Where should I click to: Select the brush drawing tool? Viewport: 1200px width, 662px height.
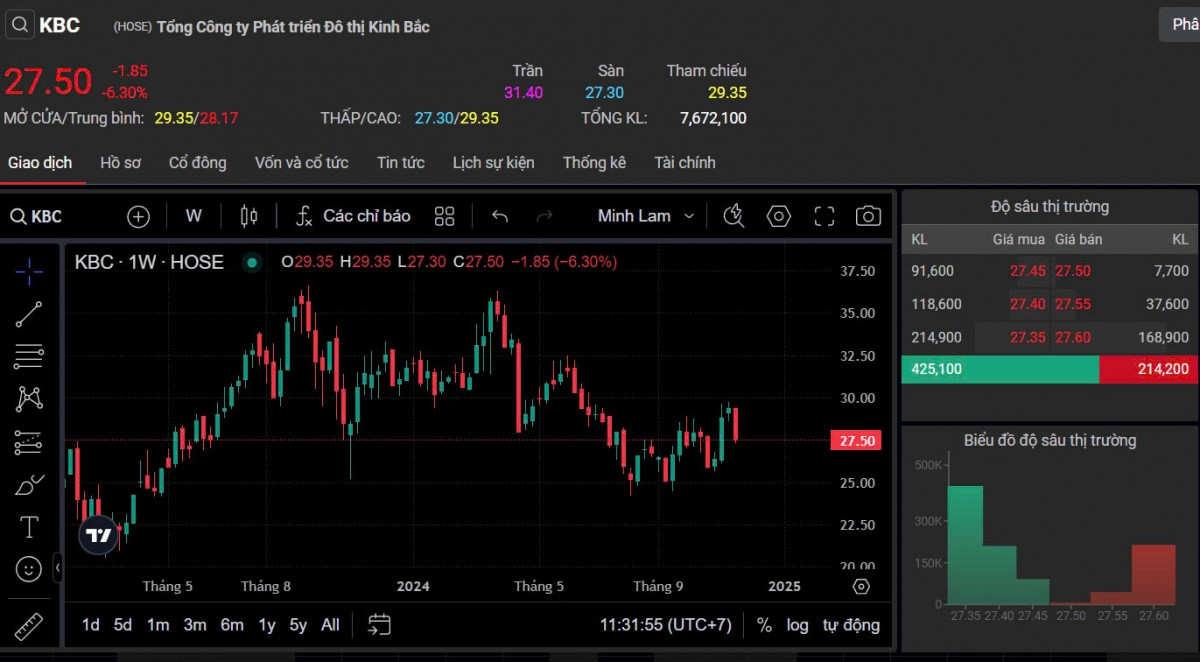coord(29,485)
